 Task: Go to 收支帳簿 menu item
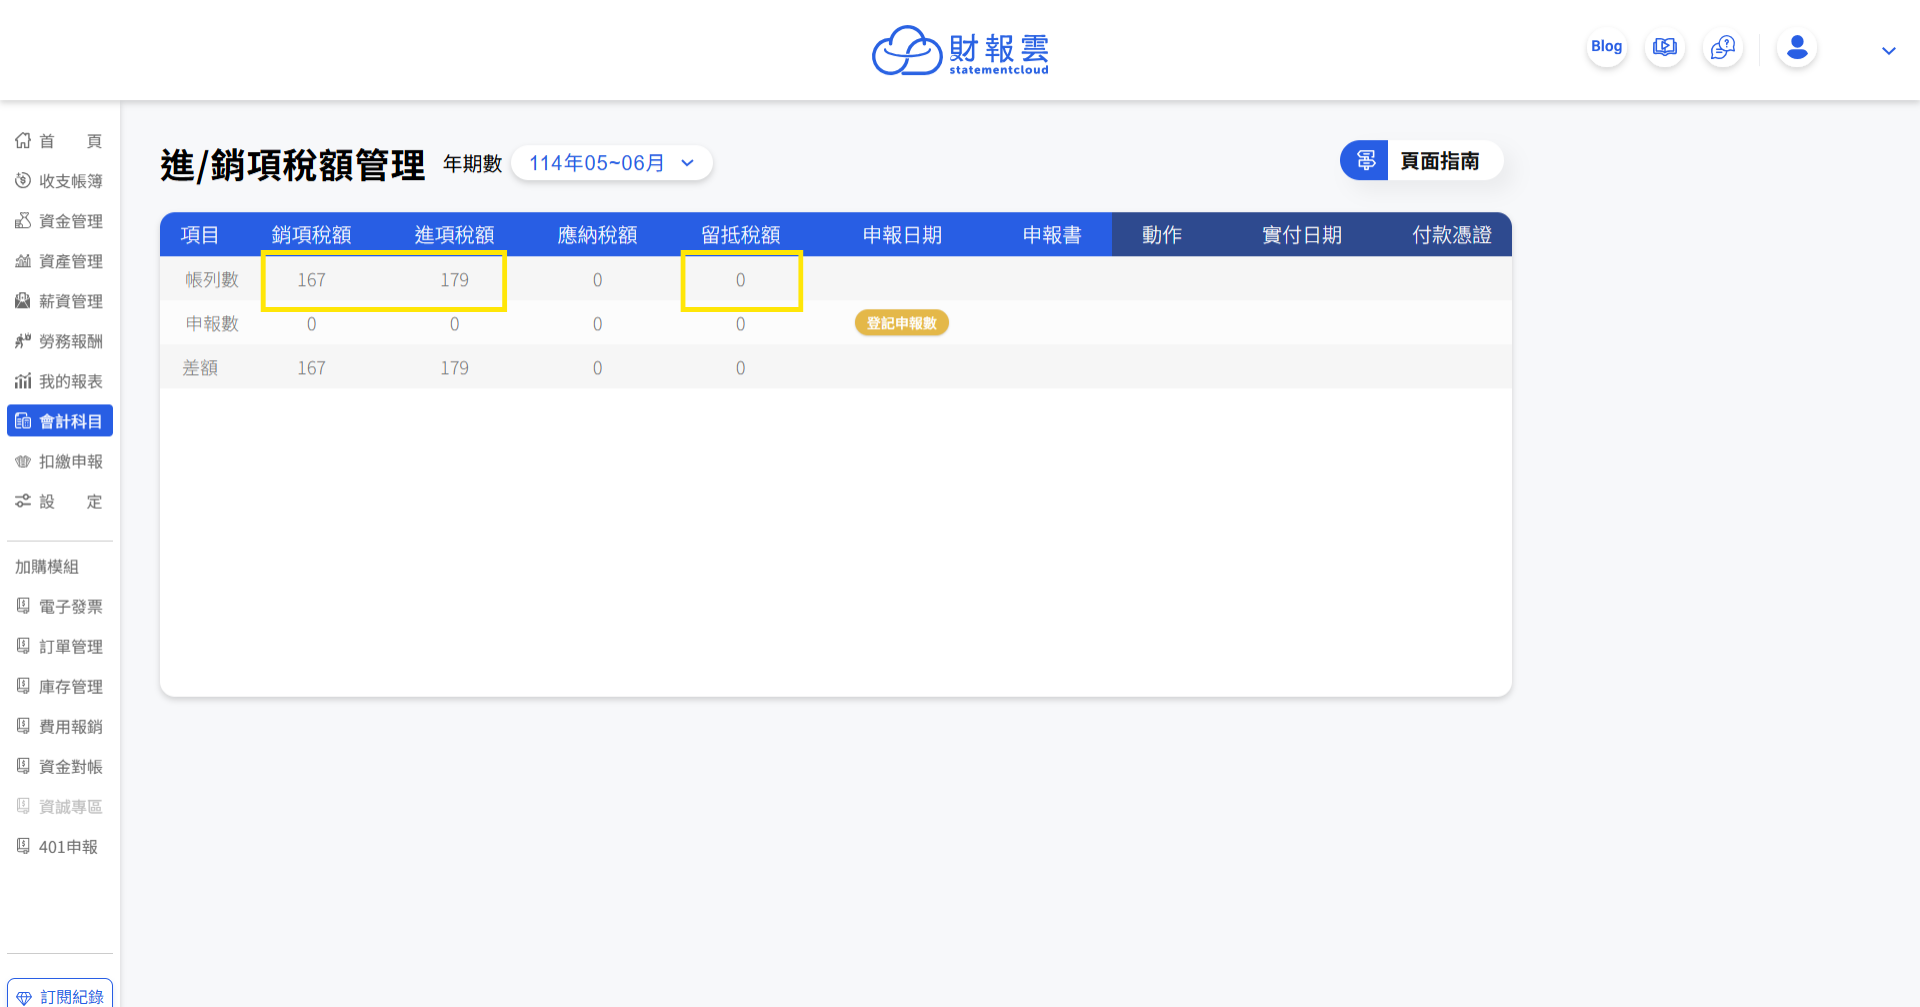tap(60, 181)
